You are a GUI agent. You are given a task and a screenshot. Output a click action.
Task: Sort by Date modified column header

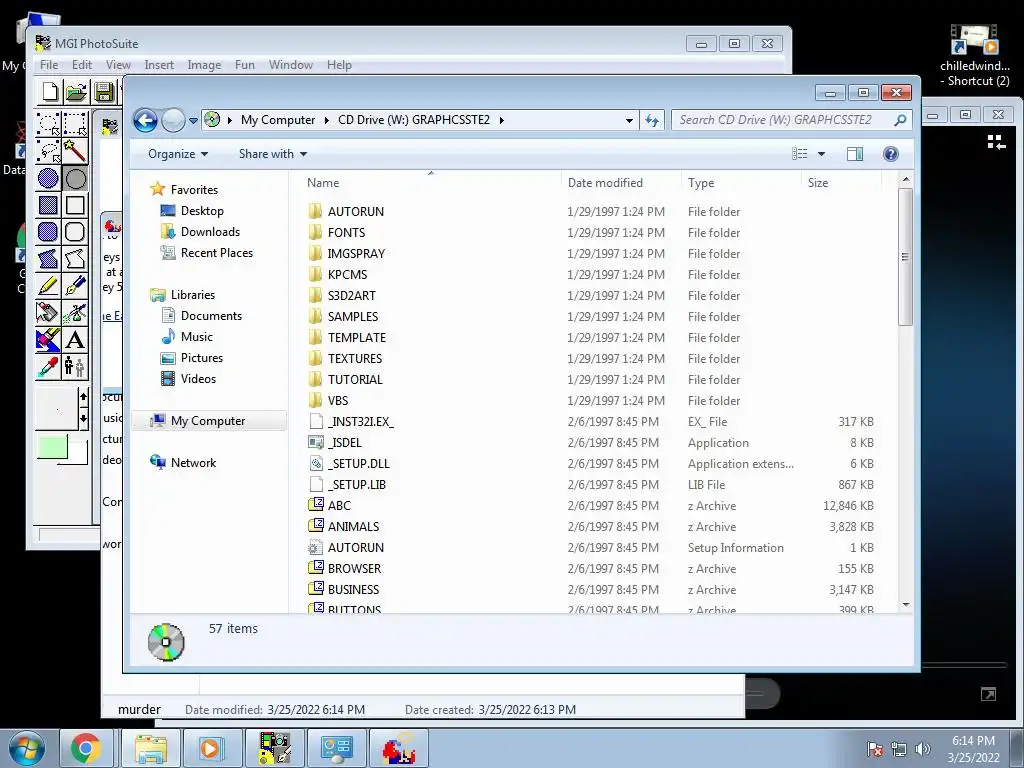point(621,183)
